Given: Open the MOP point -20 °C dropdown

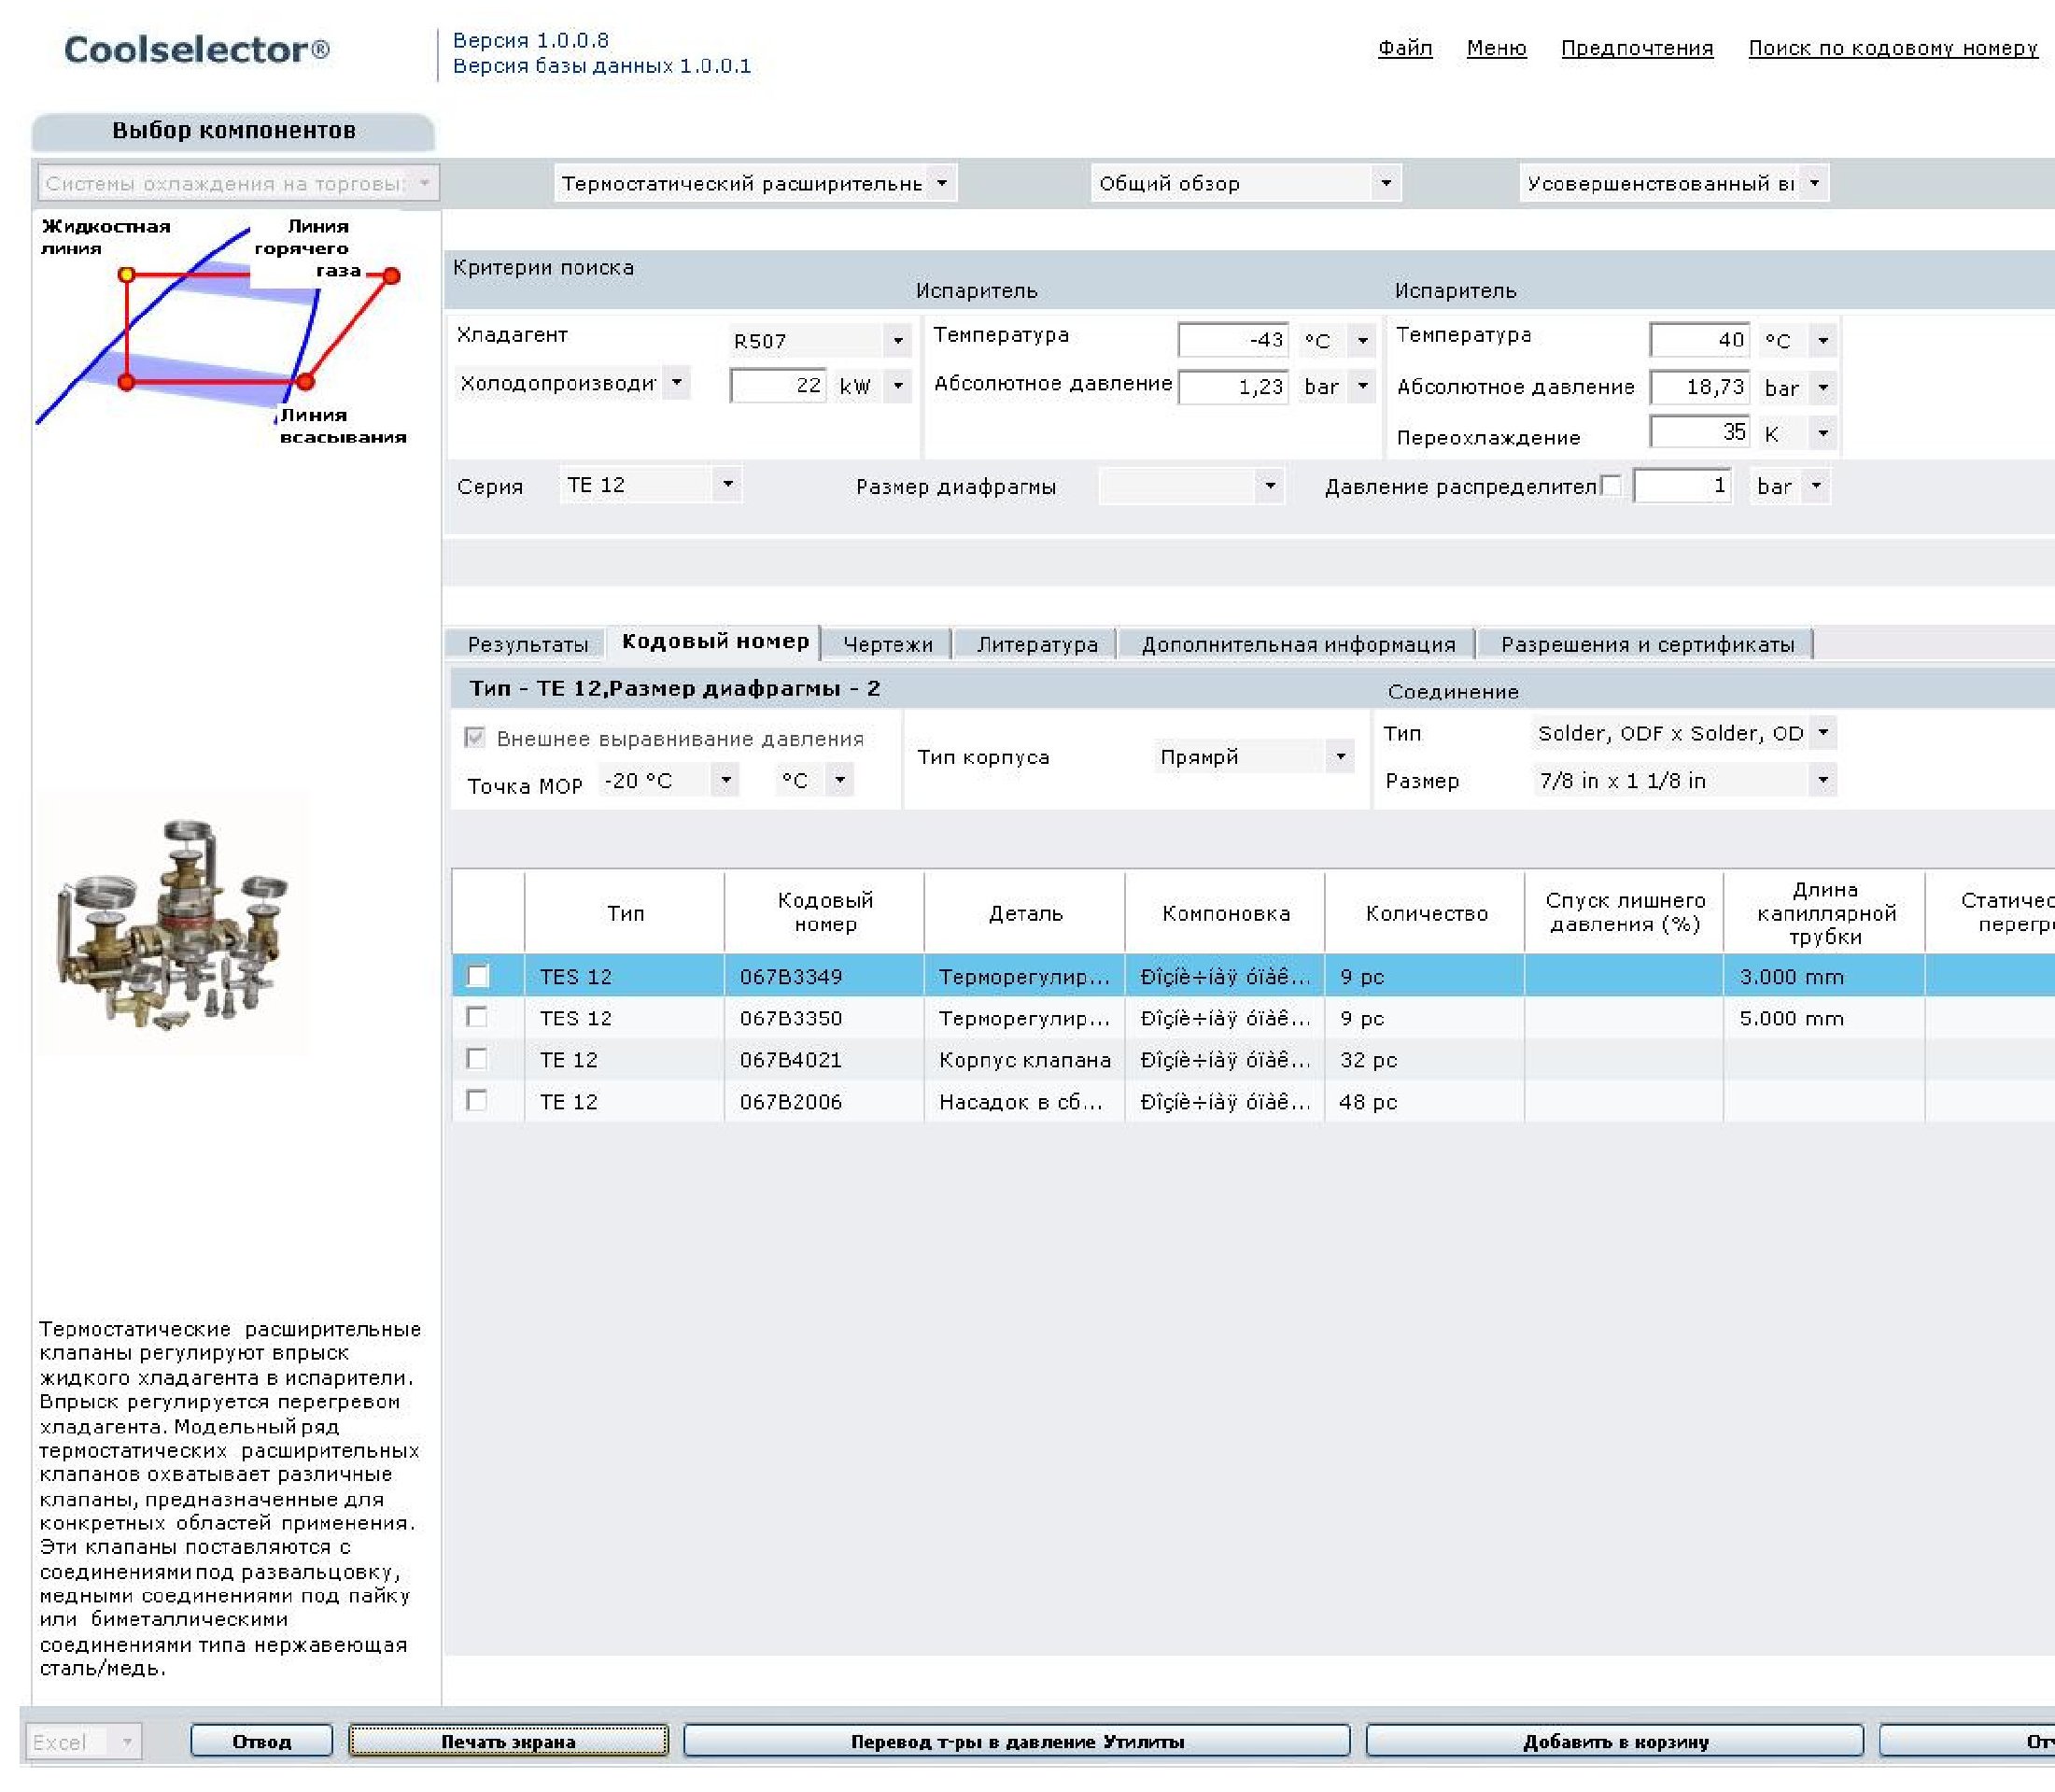Looking at the screenshot, I should (725, 780).
